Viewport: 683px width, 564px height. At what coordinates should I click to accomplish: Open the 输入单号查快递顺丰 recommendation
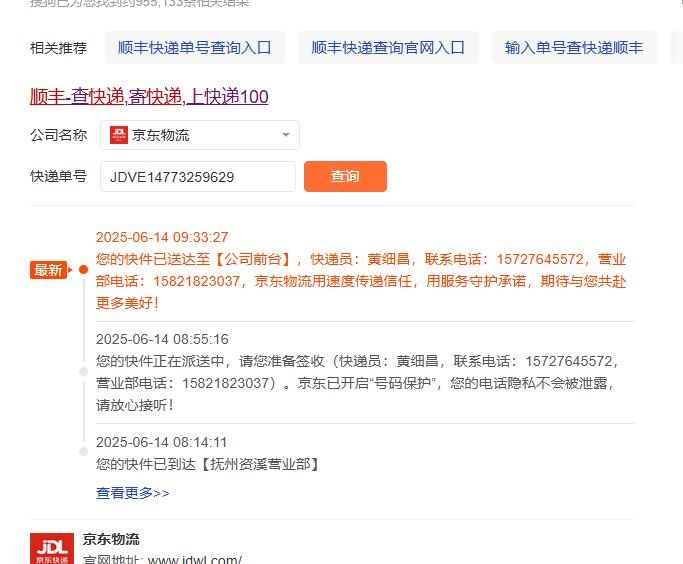tap(574, 47)
